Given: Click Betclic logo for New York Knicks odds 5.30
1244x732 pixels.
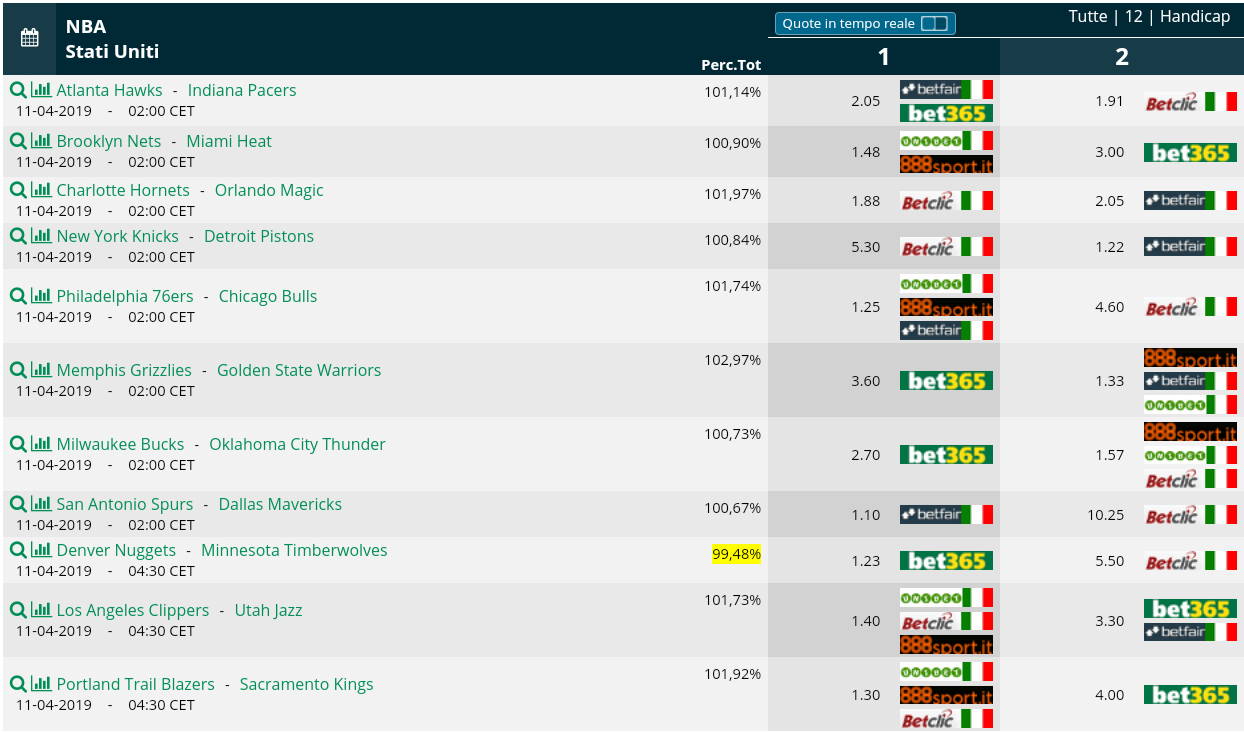Looking at the screenshot, I should [946, 247].
